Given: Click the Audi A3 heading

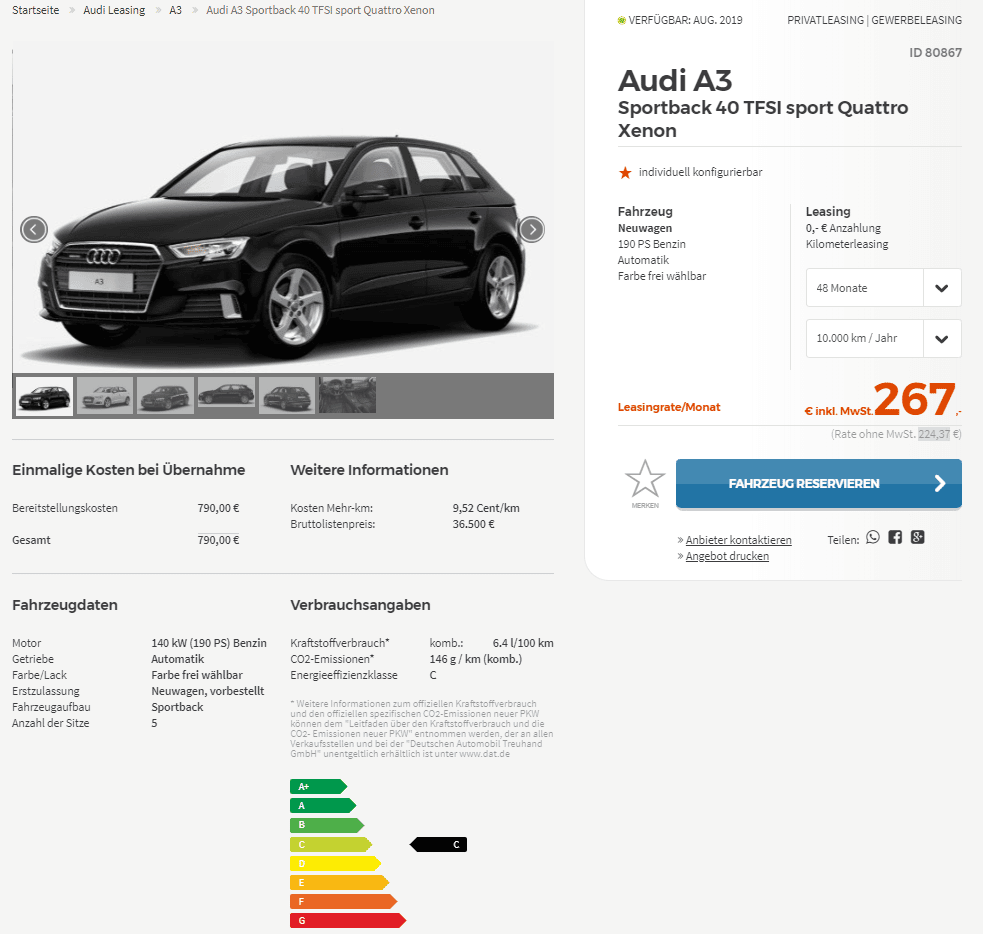Looking at the screenshot, I should coord(675,80).
